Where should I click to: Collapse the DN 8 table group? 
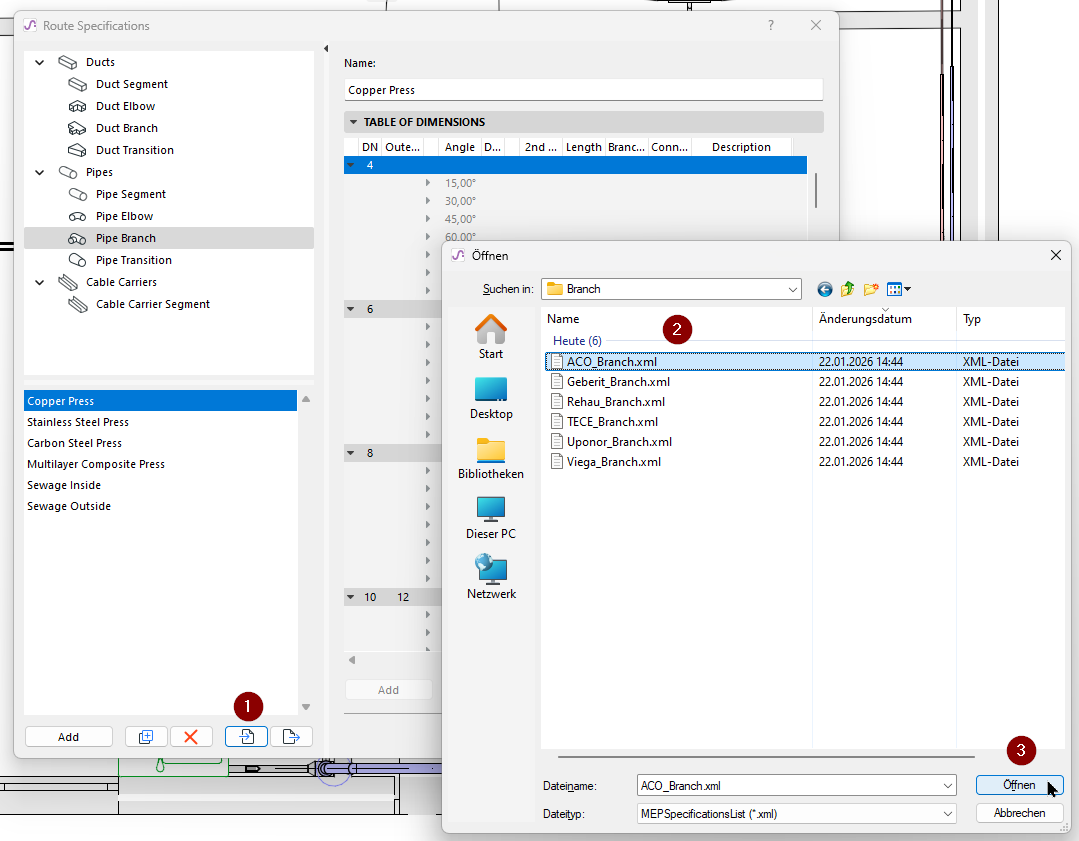click(x=351, y=453)
